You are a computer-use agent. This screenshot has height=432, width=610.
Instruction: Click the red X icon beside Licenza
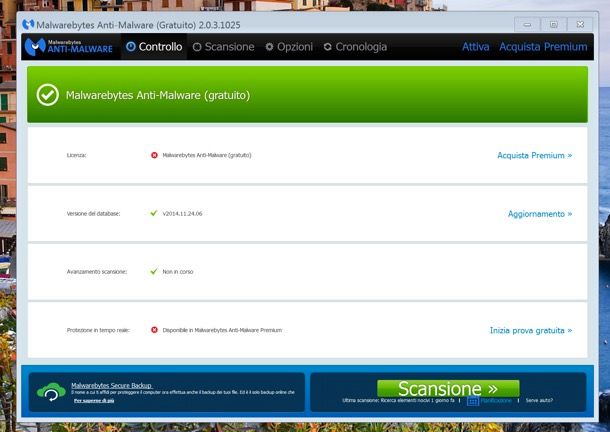(x=154, y=155)
